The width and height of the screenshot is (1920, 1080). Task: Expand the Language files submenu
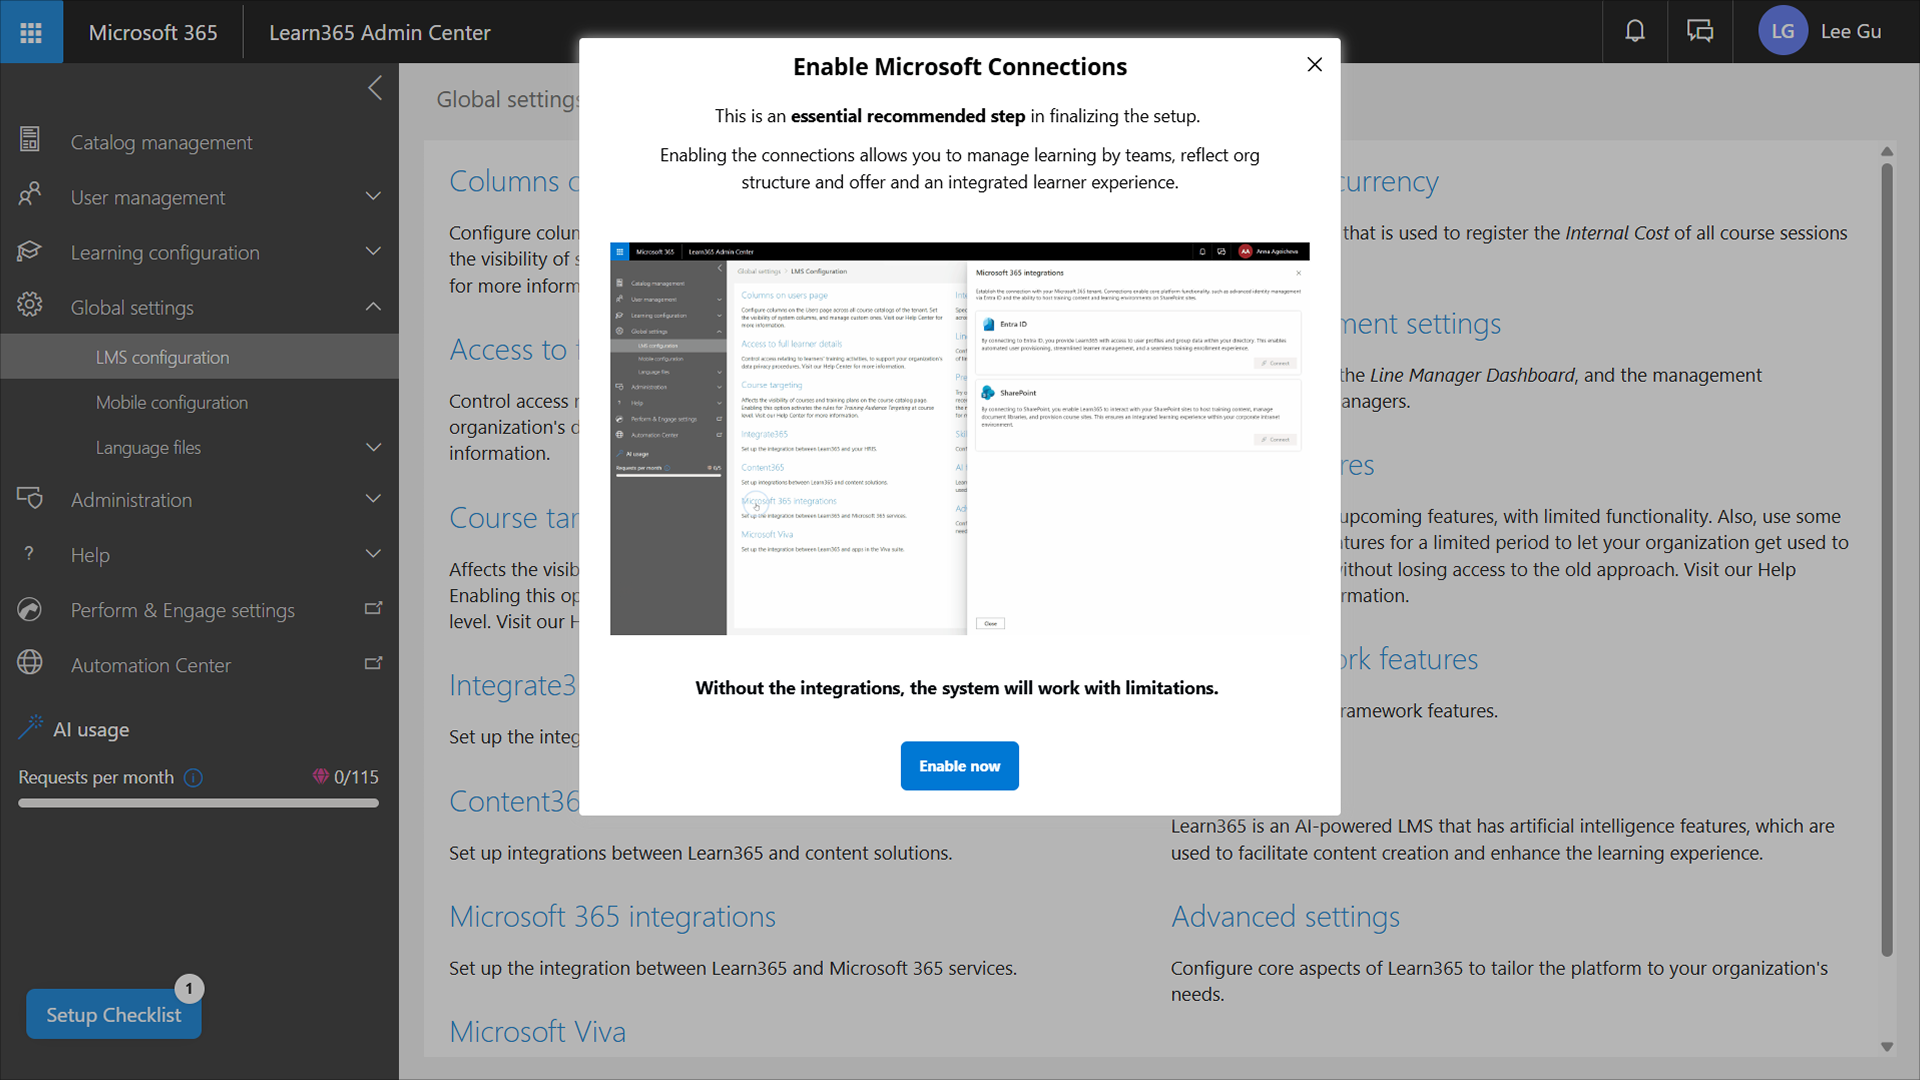click(373, 447)
